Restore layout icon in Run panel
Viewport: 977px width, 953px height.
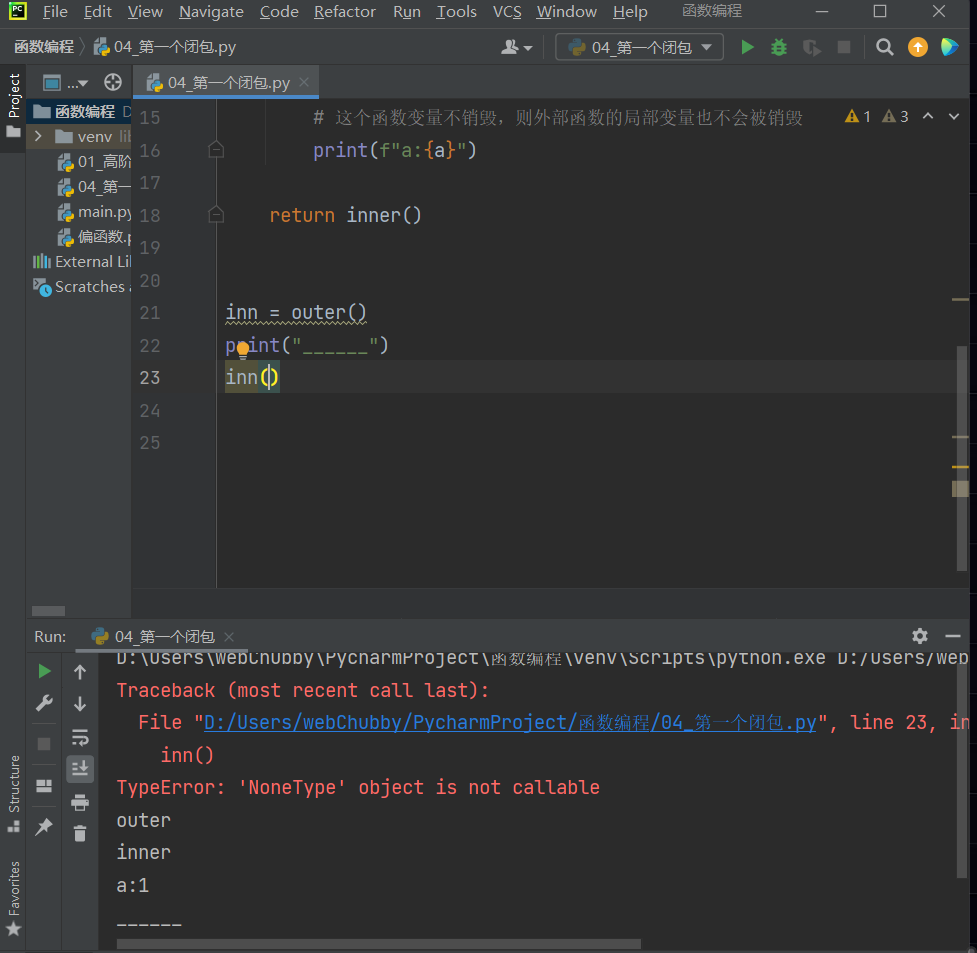pos(44,785)
